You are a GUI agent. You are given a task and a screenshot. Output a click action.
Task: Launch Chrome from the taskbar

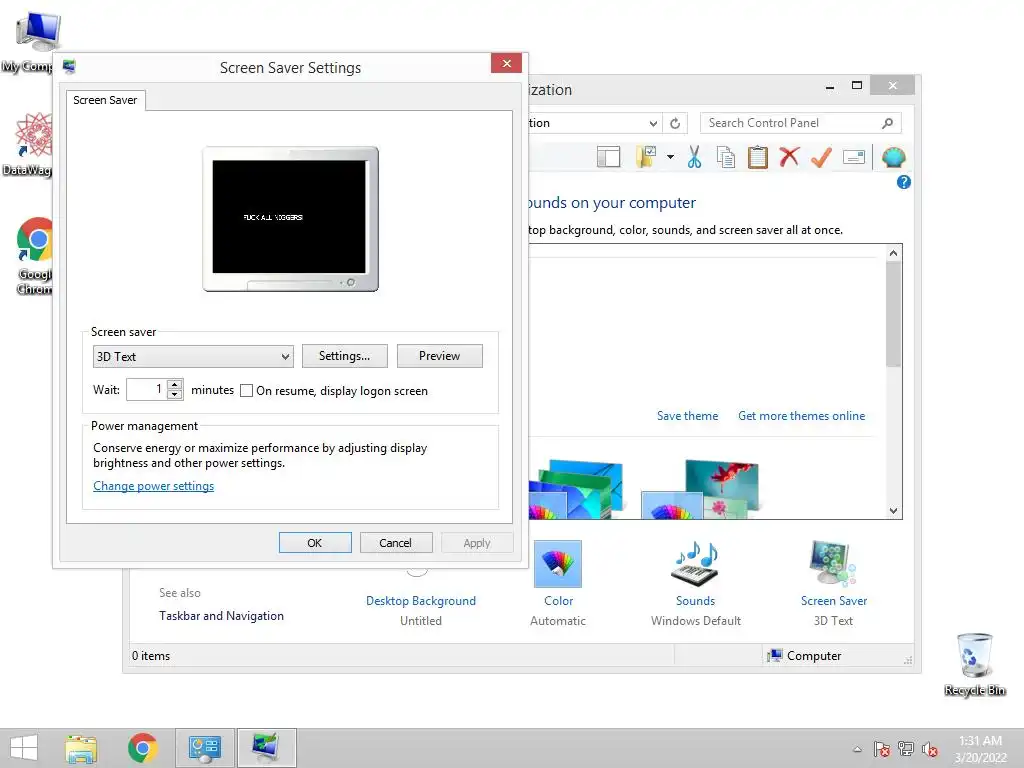142,748
